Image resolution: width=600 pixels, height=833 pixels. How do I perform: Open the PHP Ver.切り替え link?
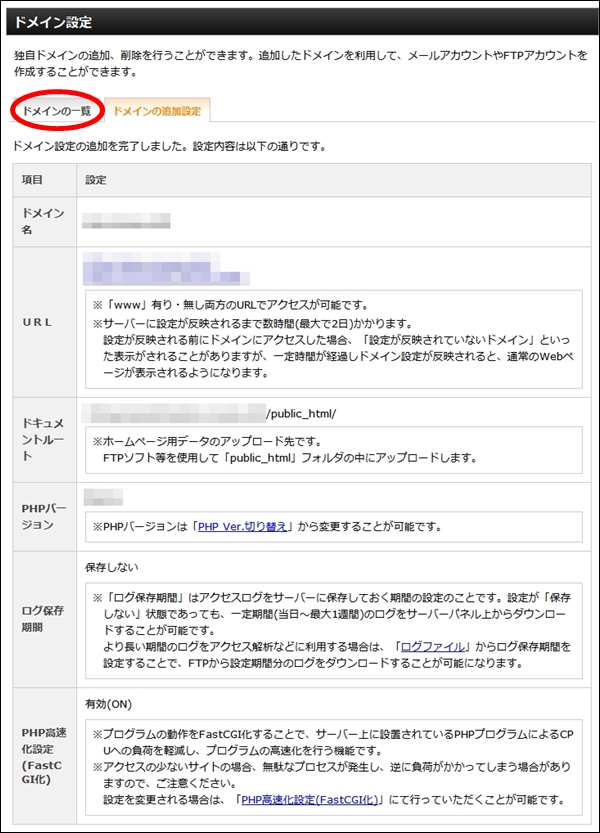pyautogui.click(x=242, y=526)
